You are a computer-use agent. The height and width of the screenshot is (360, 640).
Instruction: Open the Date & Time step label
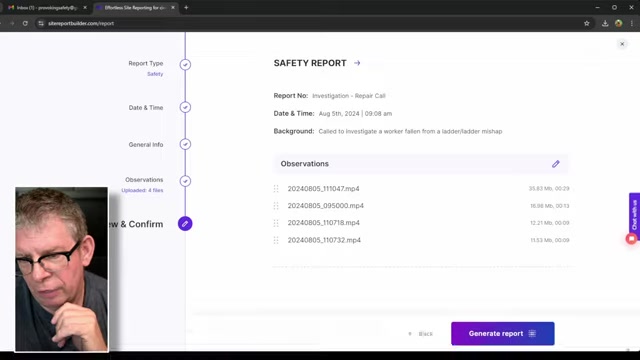[x=146, y=108]
